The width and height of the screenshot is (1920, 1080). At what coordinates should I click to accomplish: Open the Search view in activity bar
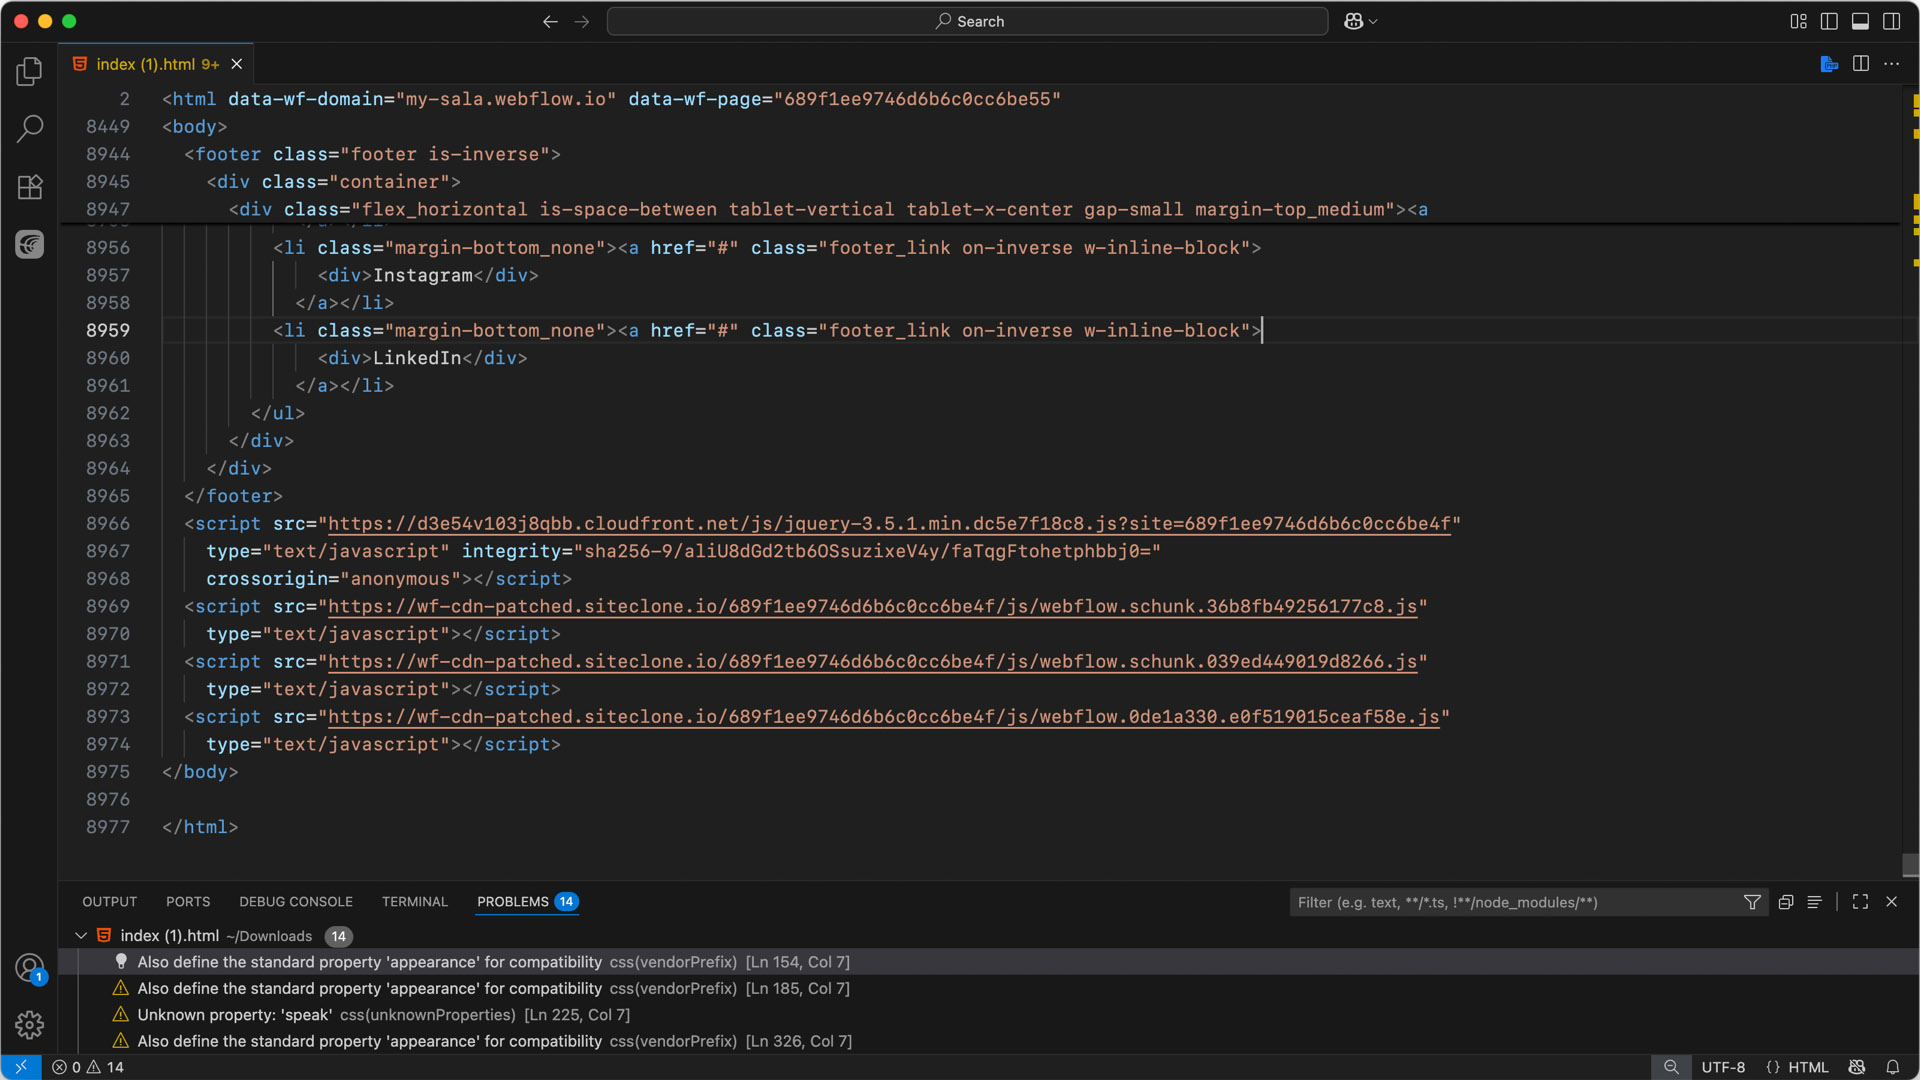[30, 128]
